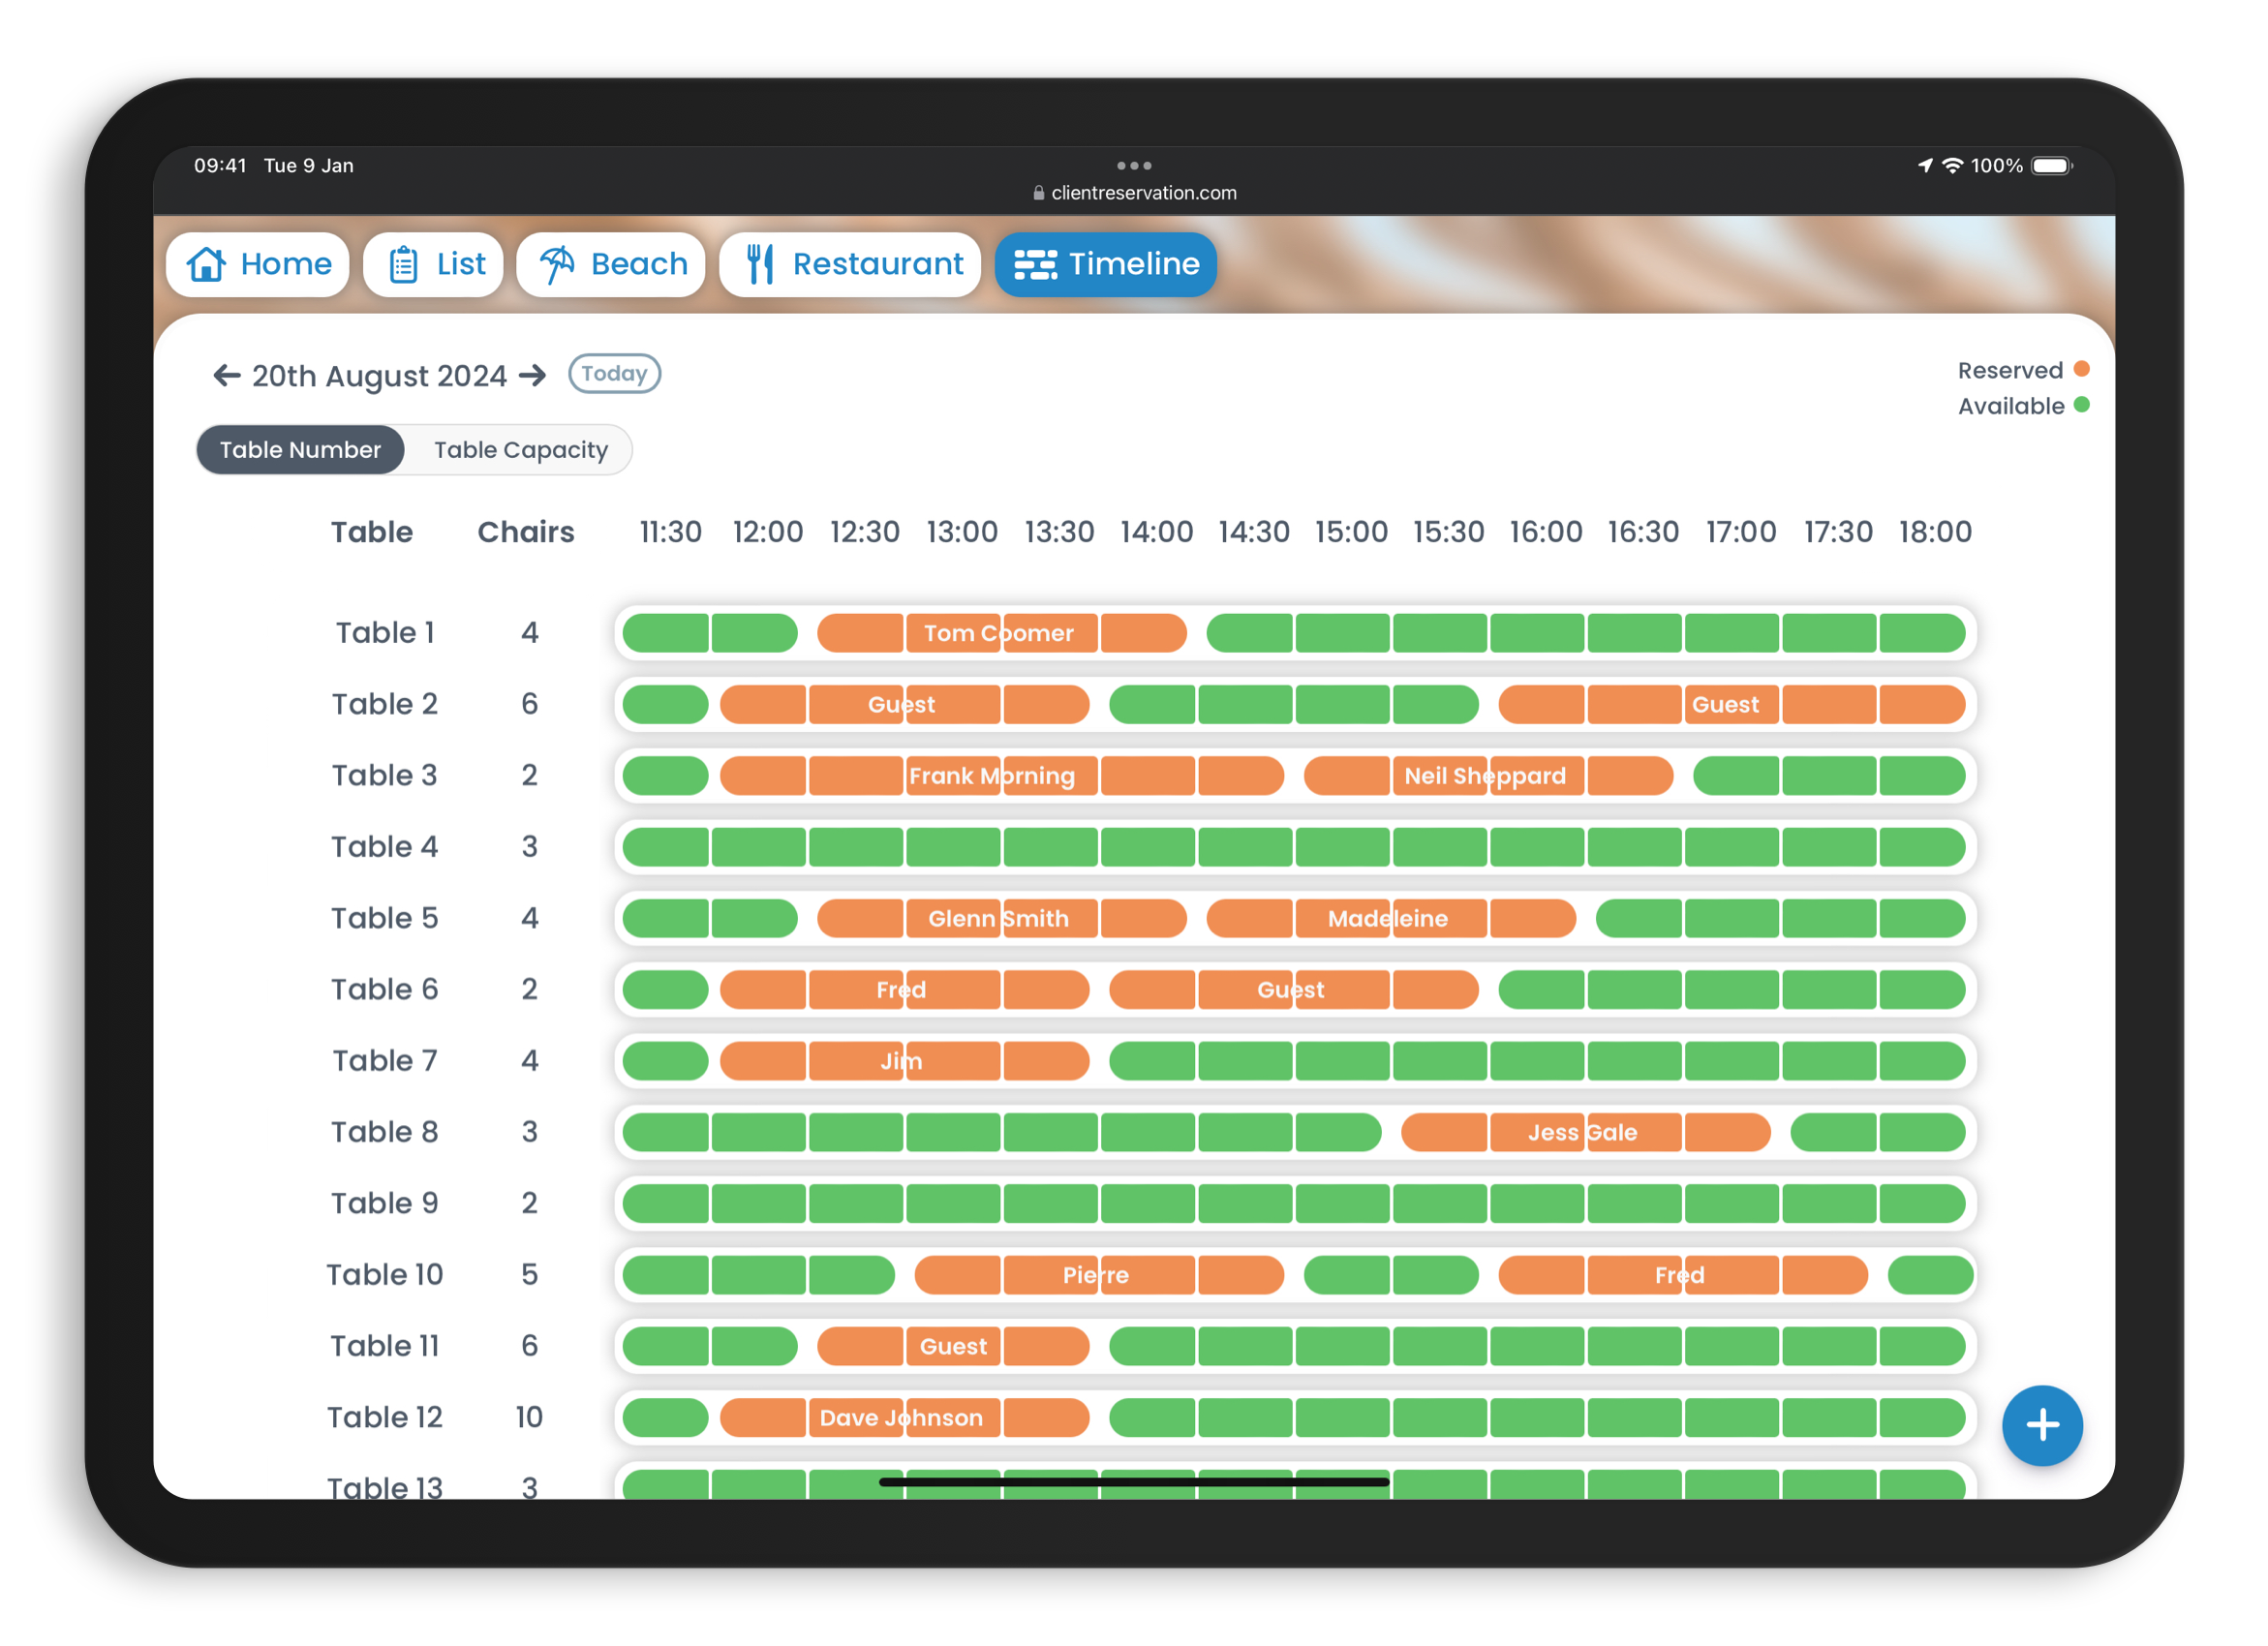
Task: Click the Timeline bars icon
Action: 1035,264
